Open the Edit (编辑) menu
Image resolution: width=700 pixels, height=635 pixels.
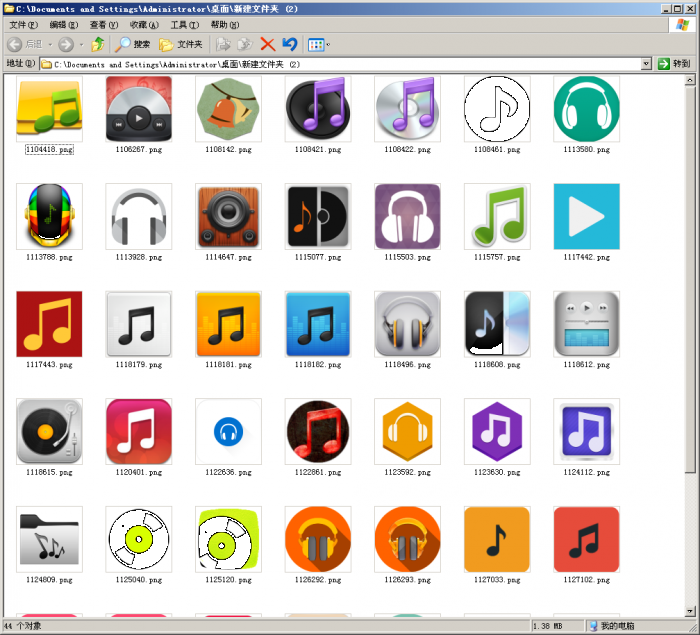64,25
